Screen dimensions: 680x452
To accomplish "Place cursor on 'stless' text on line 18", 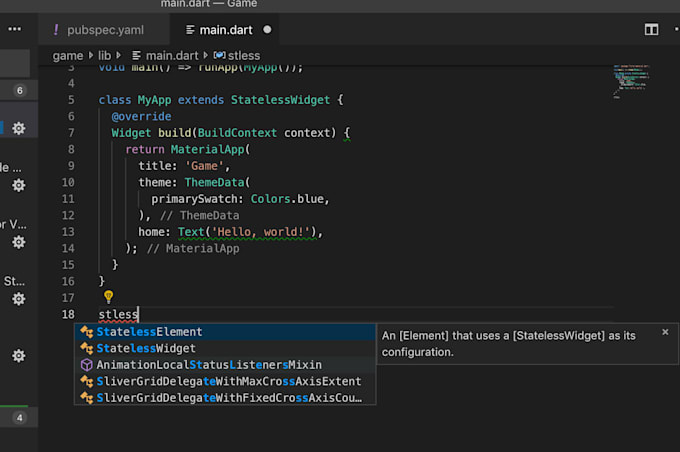I will pos(118,314).
